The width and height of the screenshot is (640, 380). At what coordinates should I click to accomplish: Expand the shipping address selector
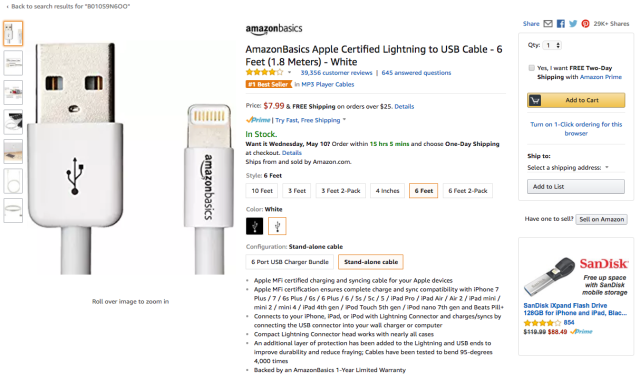567,167
